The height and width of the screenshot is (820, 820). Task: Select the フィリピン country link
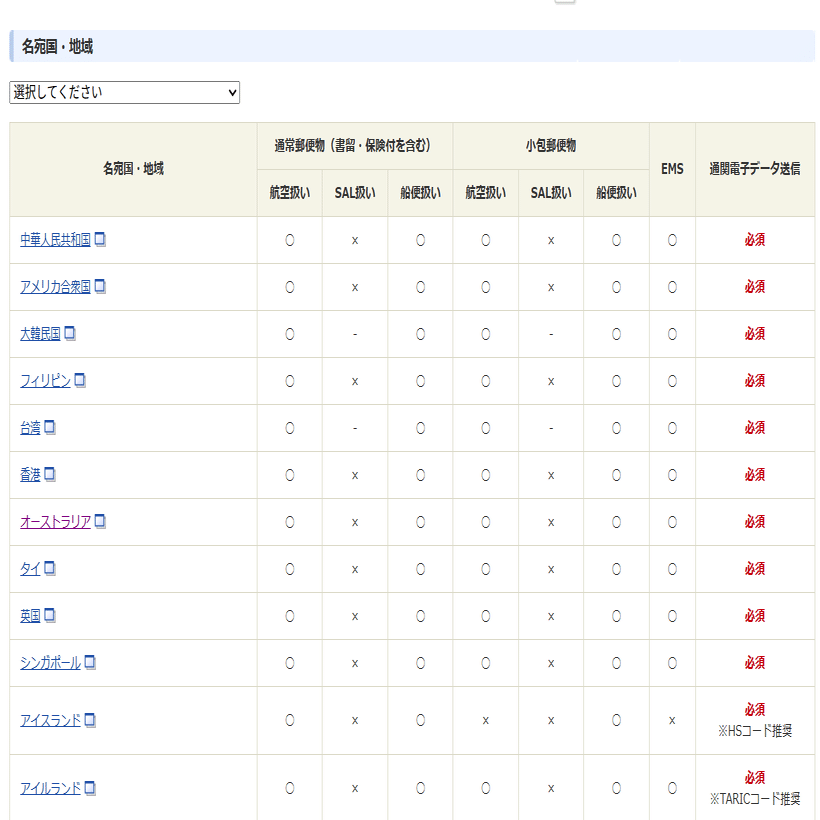click(45, 380)
